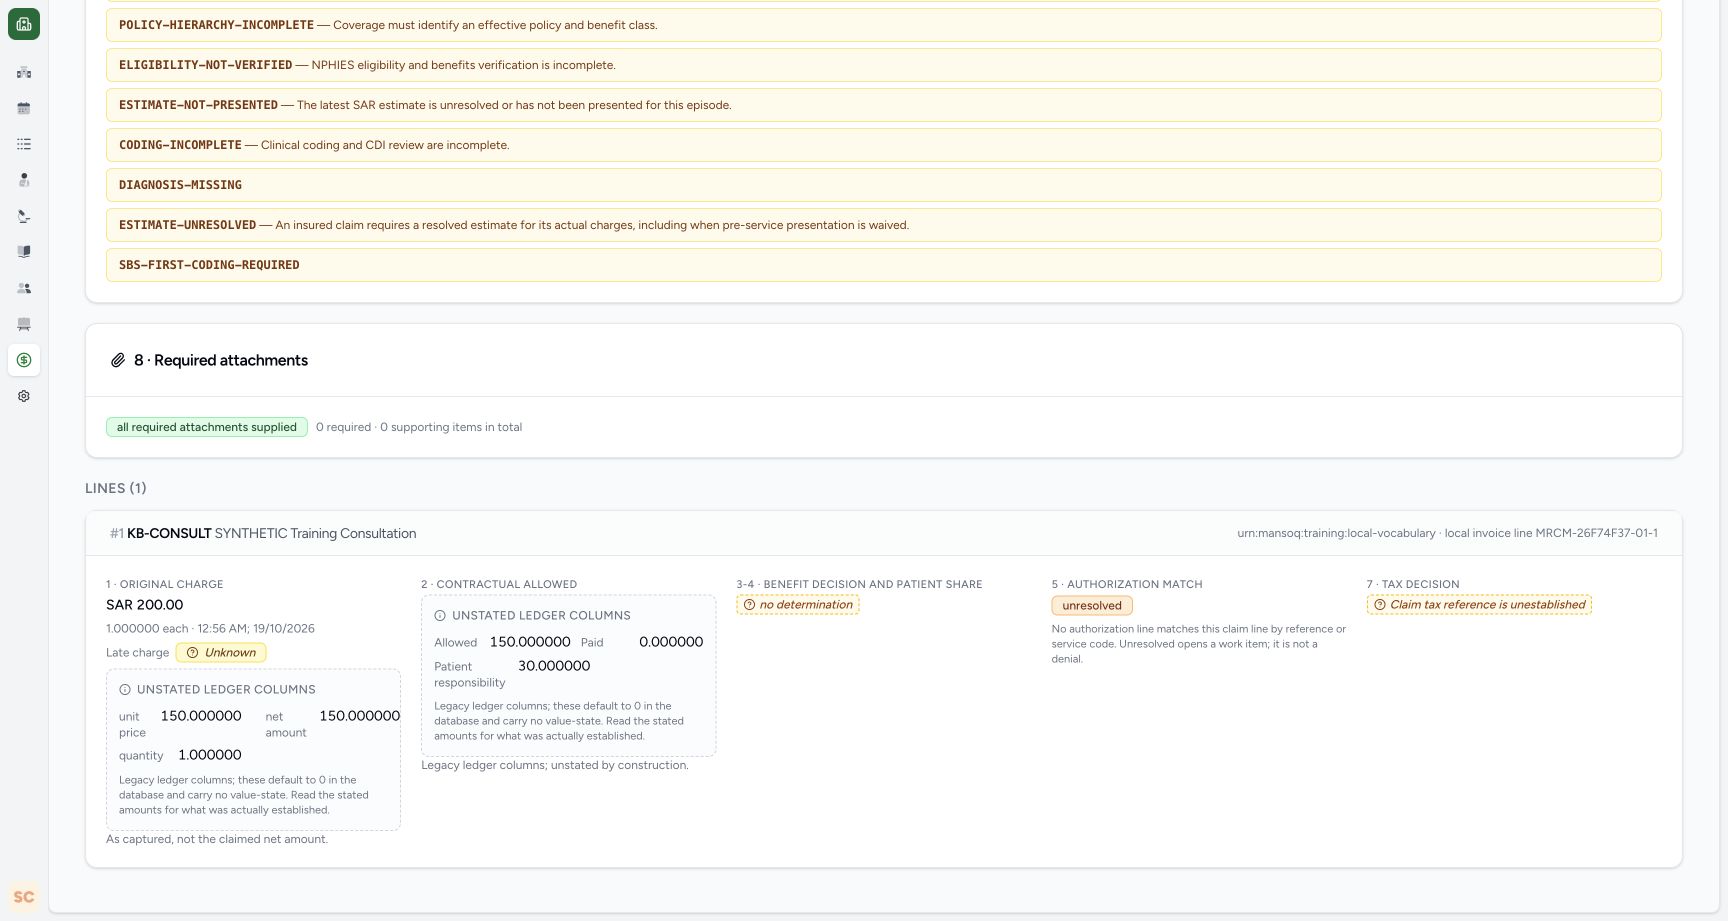
Task: Click the Patient responsibility value 30.000000
Action: pos(554,666)
